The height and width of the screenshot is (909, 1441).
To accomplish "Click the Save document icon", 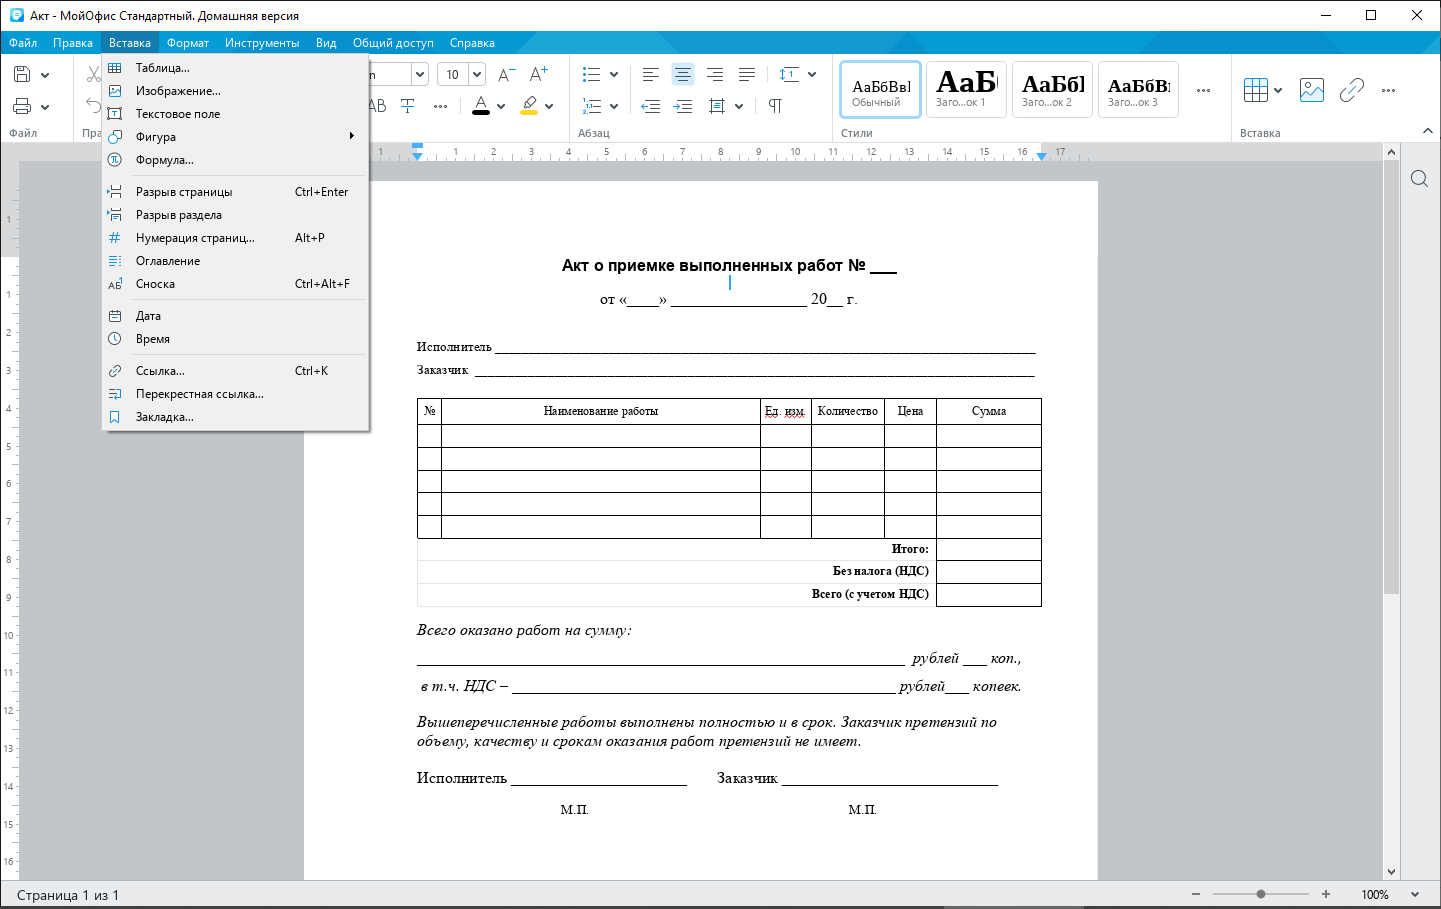I will [22, 74].
